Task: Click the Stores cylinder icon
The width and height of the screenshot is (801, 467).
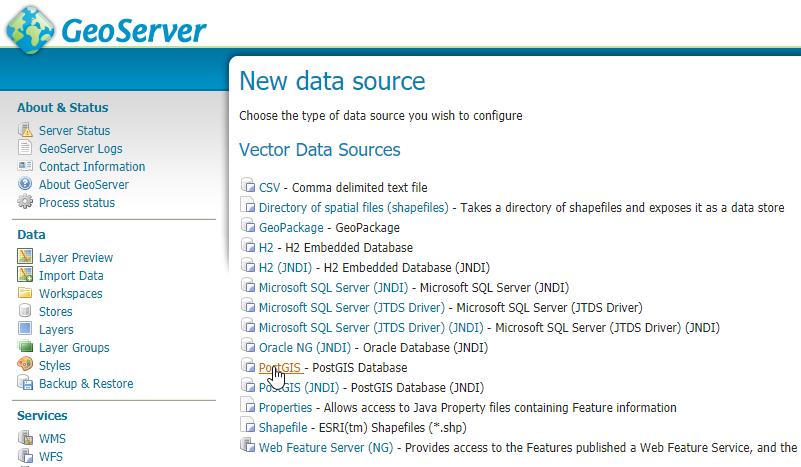Action: pos(25,311)
